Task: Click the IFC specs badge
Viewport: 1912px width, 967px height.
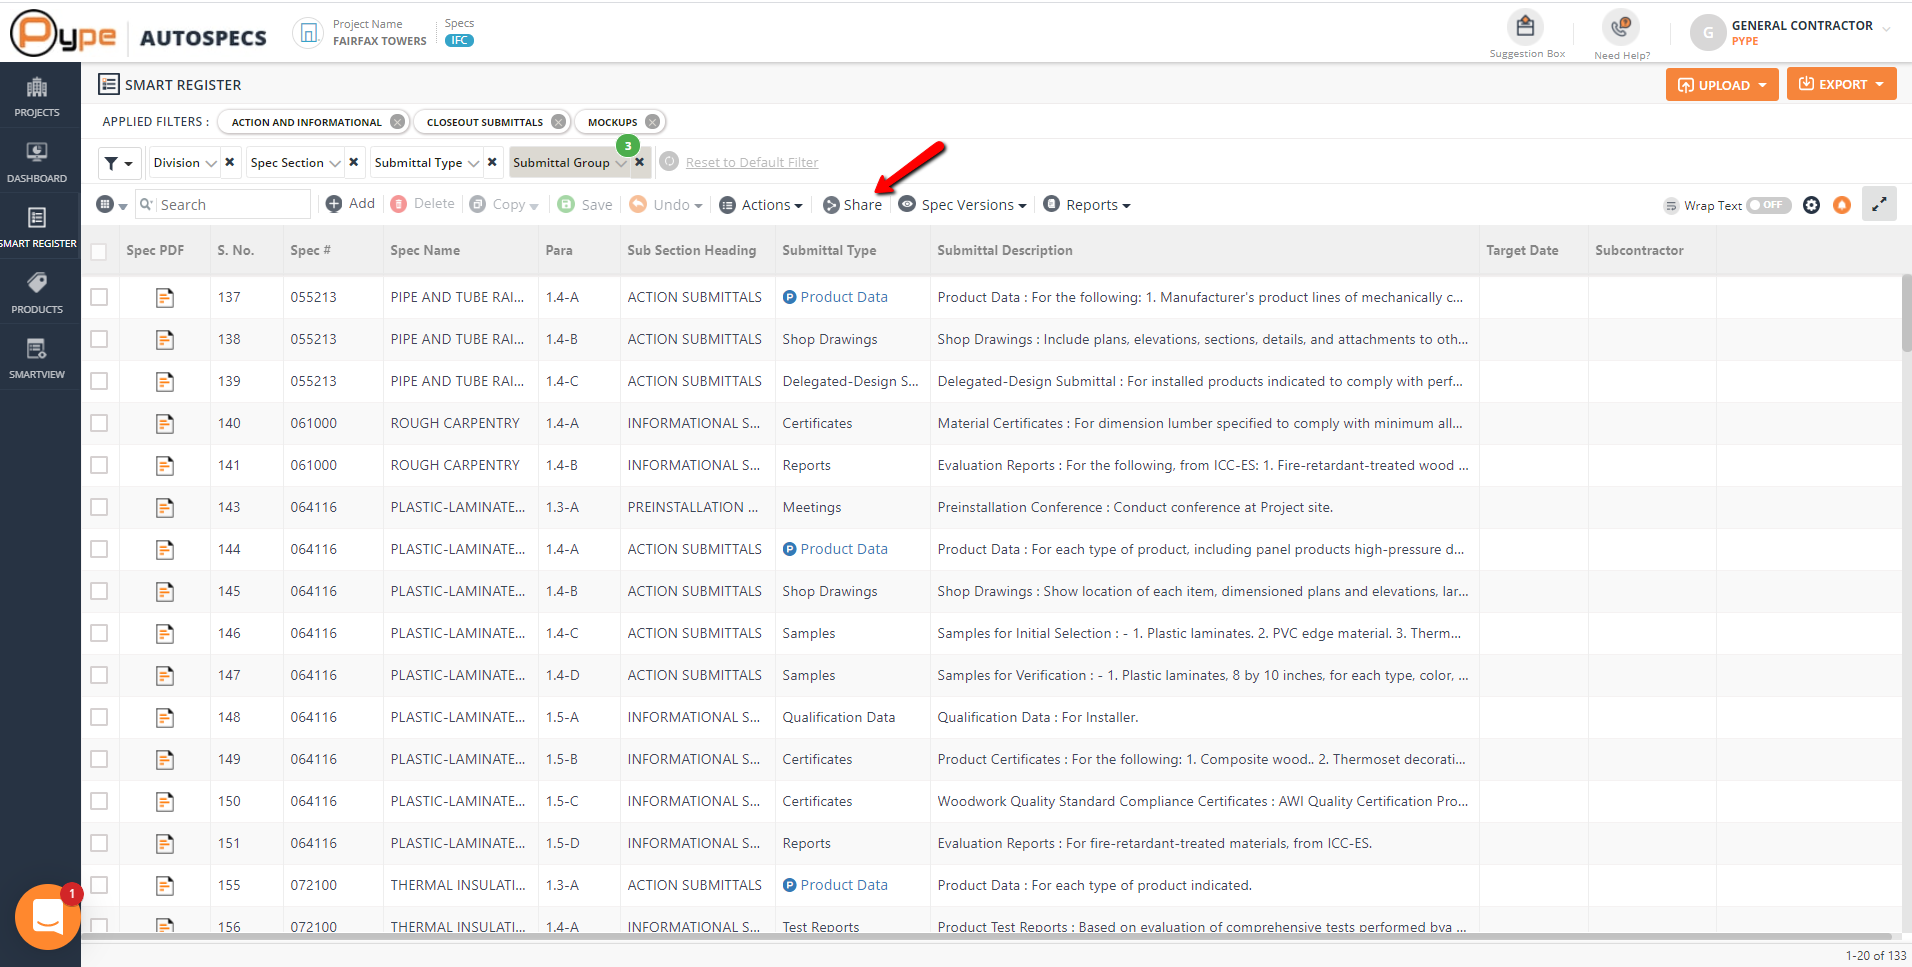Action: point(459,41)
